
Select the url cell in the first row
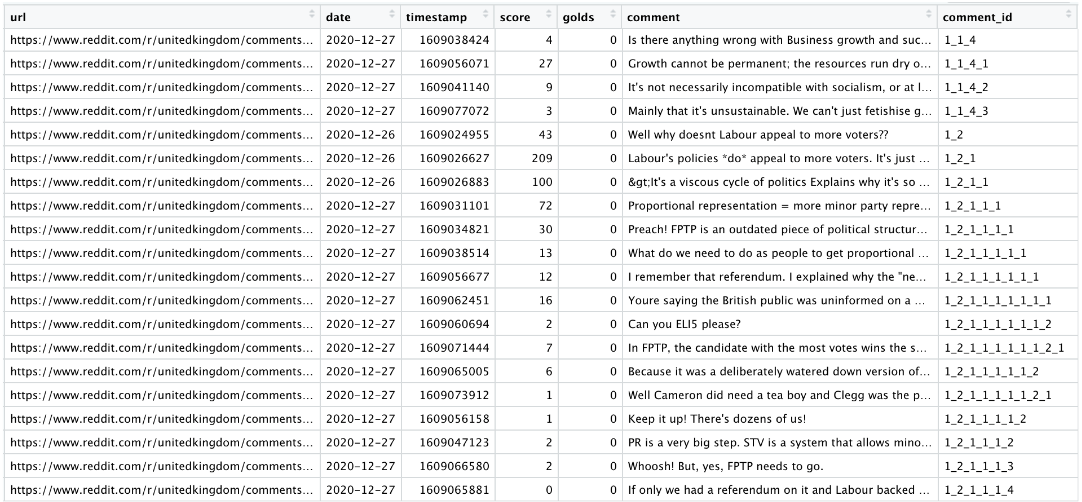point(163,40)
